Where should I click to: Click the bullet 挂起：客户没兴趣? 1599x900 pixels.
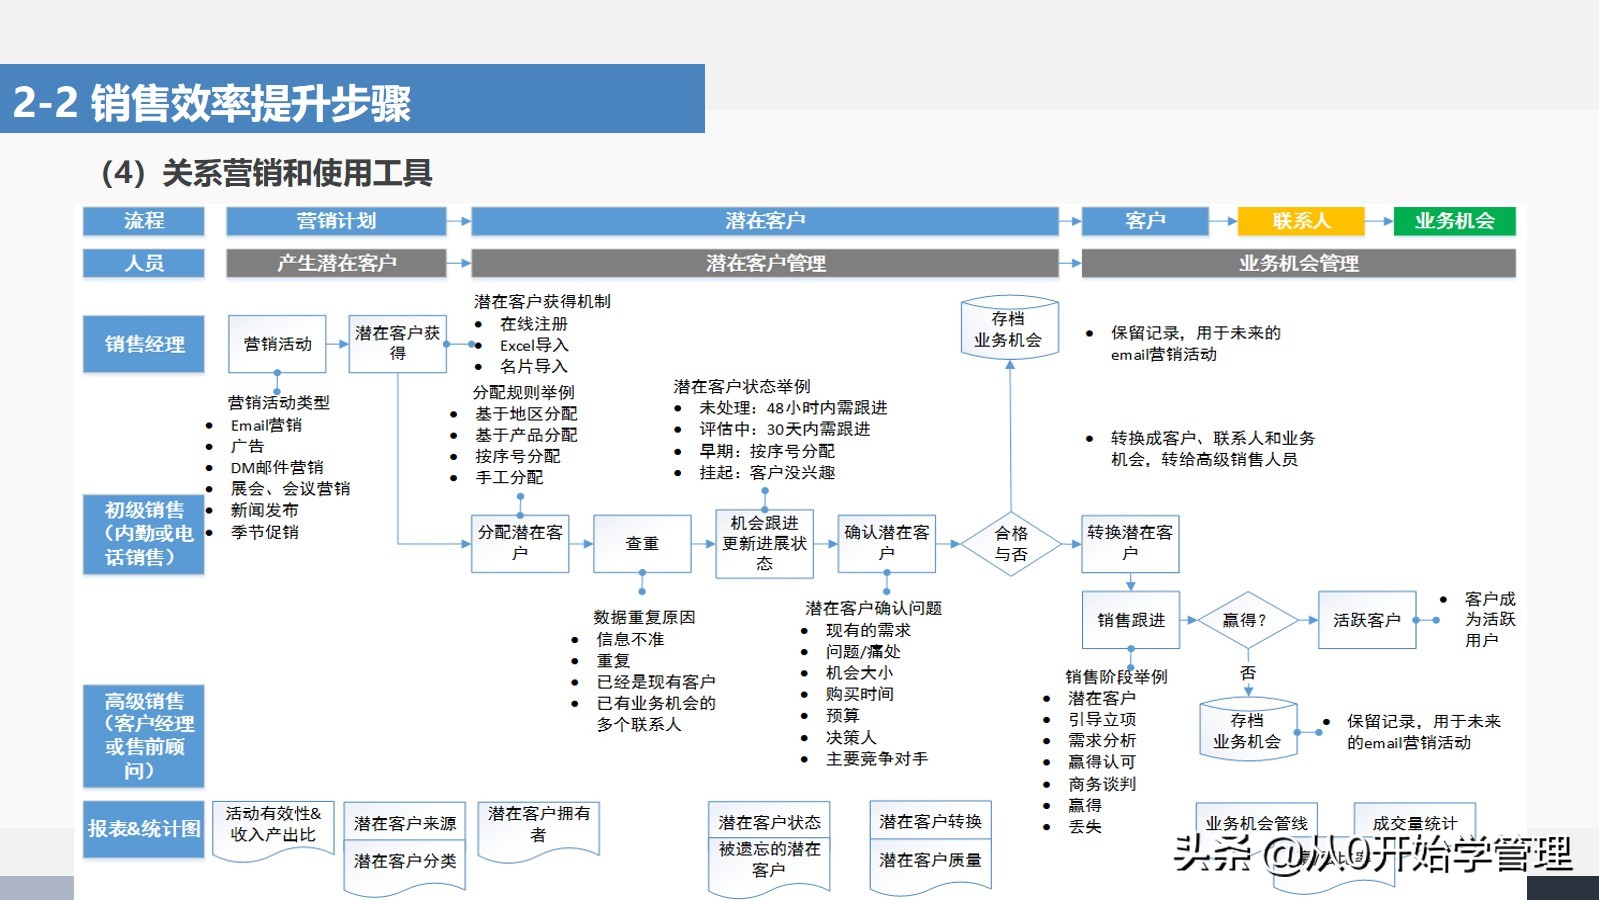coord(767,472)
